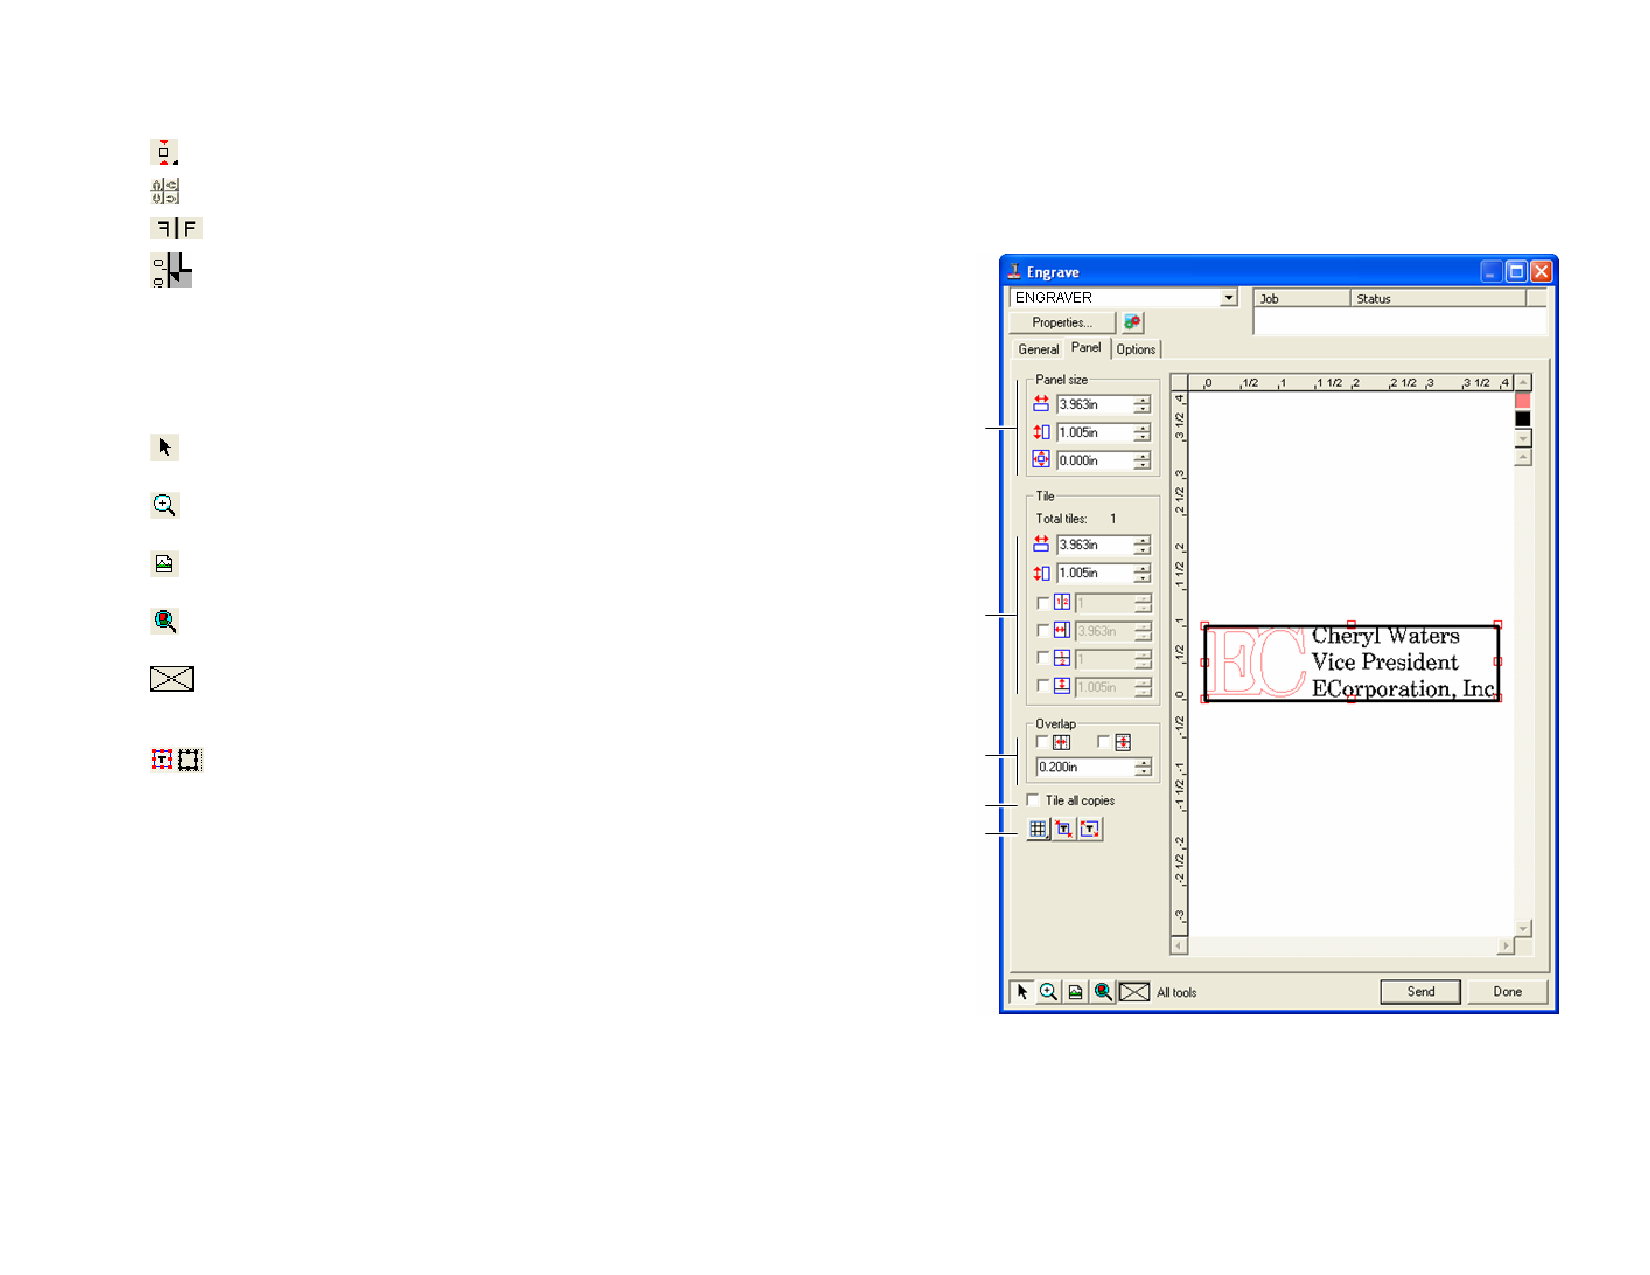The width and height of the screenshot is (1650, 1275).
Task: Click the picture preview icon in Engrave dialog toolbar
Action: coord(1075,992)
